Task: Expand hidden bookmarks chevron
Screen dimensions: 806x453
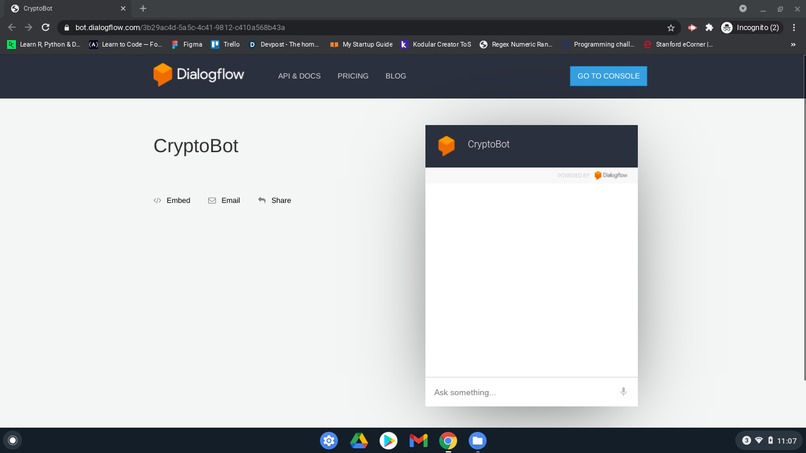Action: (793, 44)
